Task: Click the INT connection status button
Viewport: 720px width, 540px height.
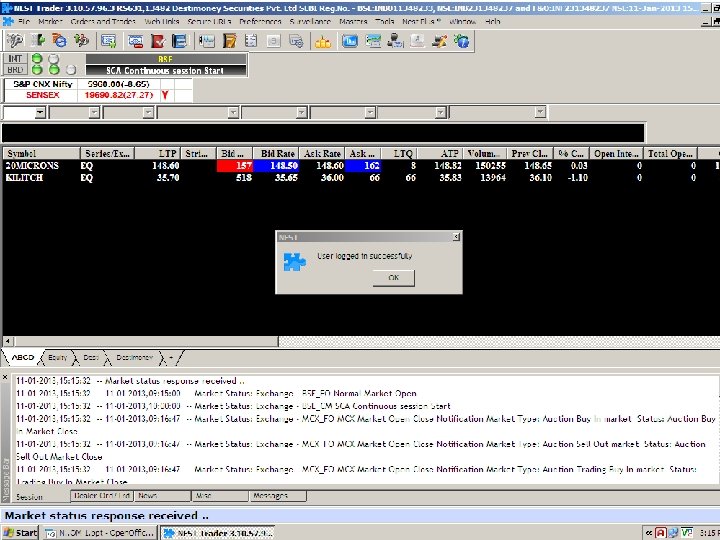Action: point(15,58)
